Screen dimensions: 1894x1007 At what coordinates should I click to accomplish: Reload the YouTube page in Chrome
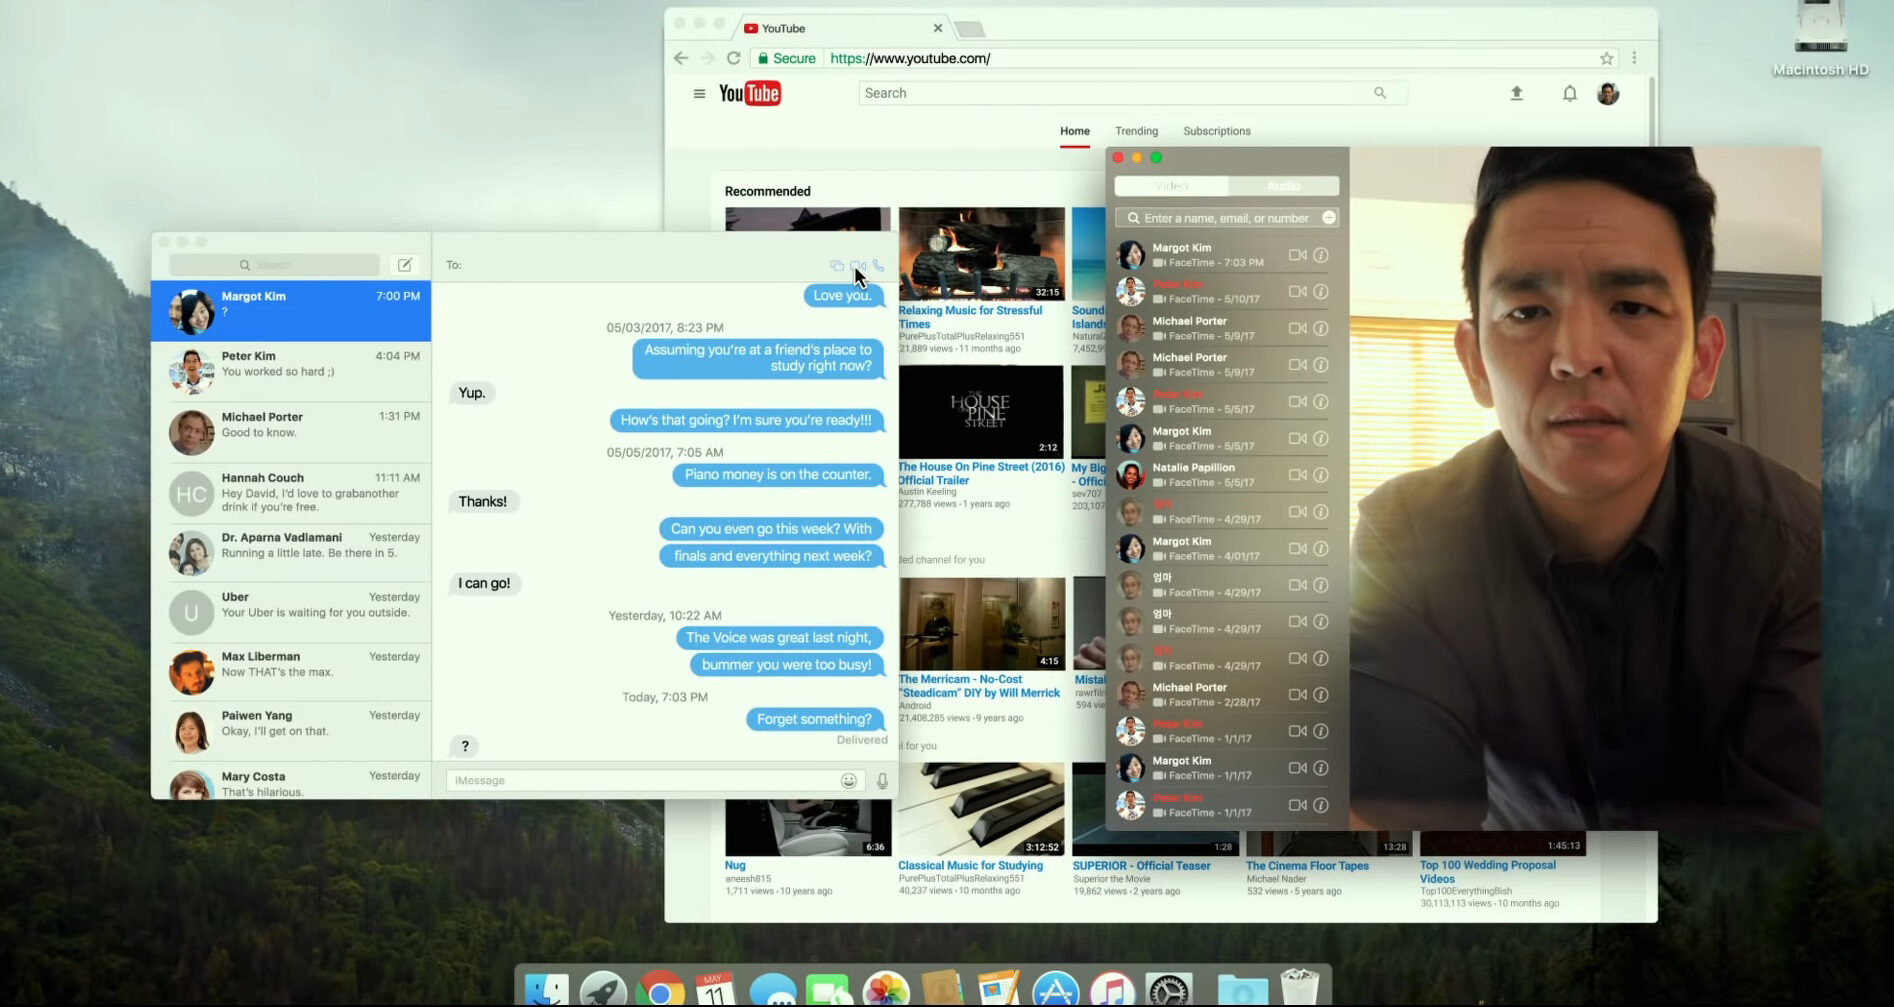tap(734, 58)
